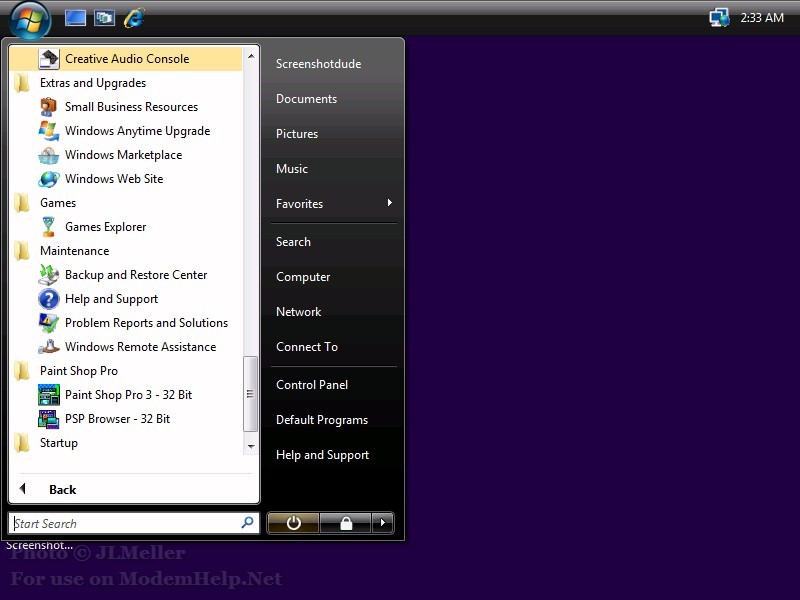The height and width of the screenshot is (600, 800).
Task: Open Pictures from the Start menu
Action: (297, 134)
